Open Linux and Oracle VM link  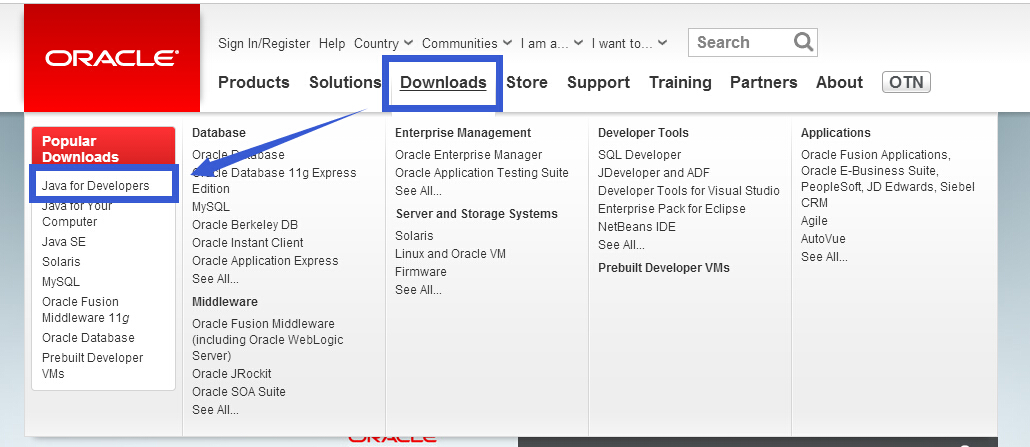(451, 254)
